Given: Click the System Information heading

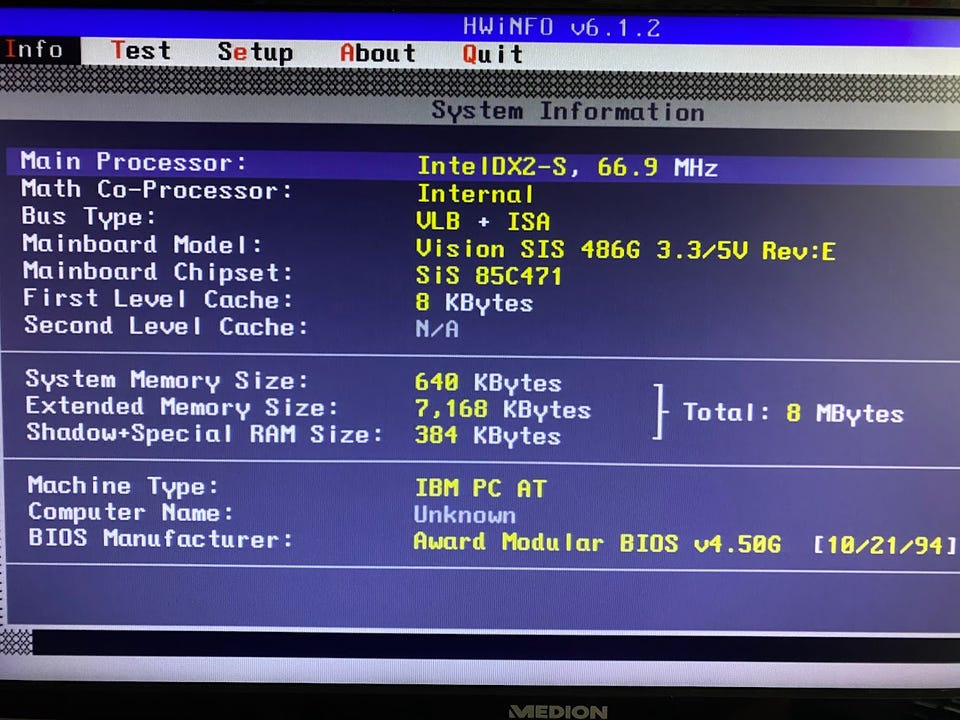Looking at the screenshot, I should 568,111.
